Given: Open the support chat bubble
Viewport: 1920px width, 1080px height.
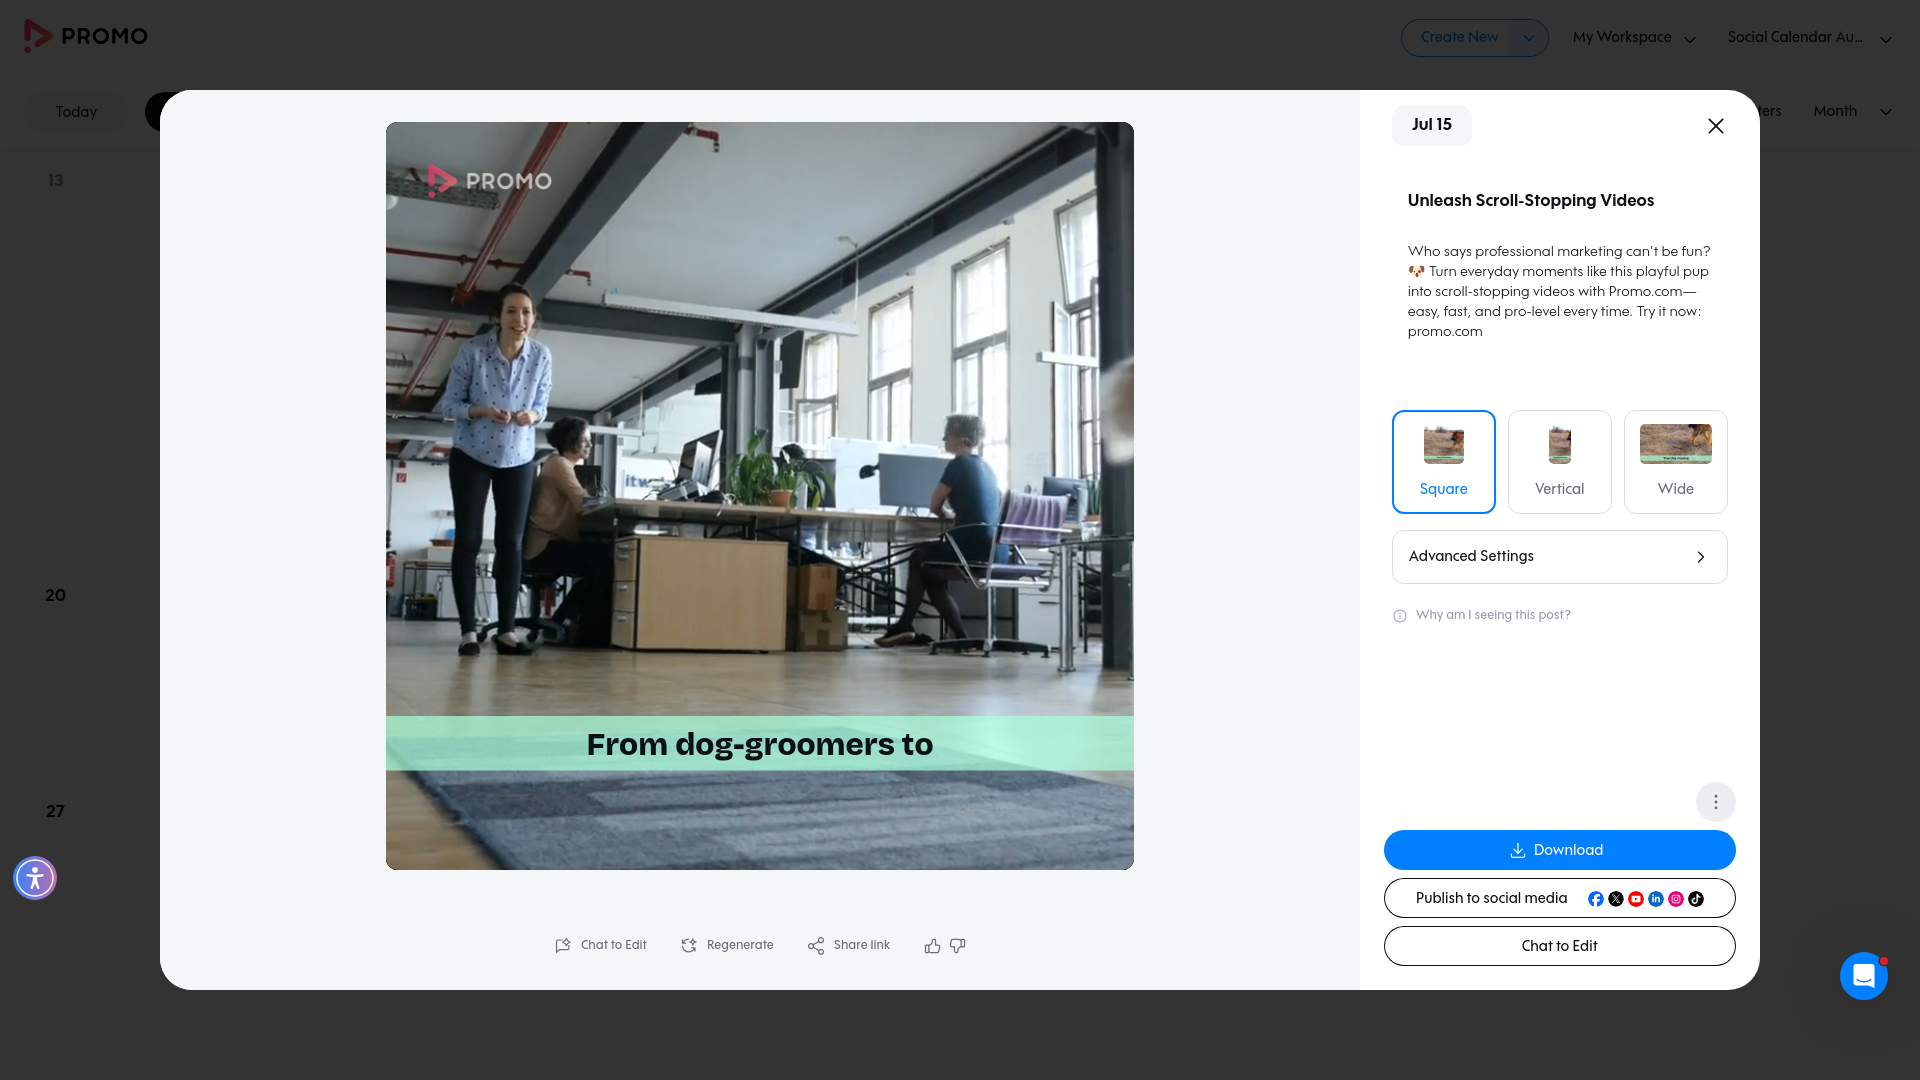Looking at the screenshot, I should click(x=1864, y=976).
